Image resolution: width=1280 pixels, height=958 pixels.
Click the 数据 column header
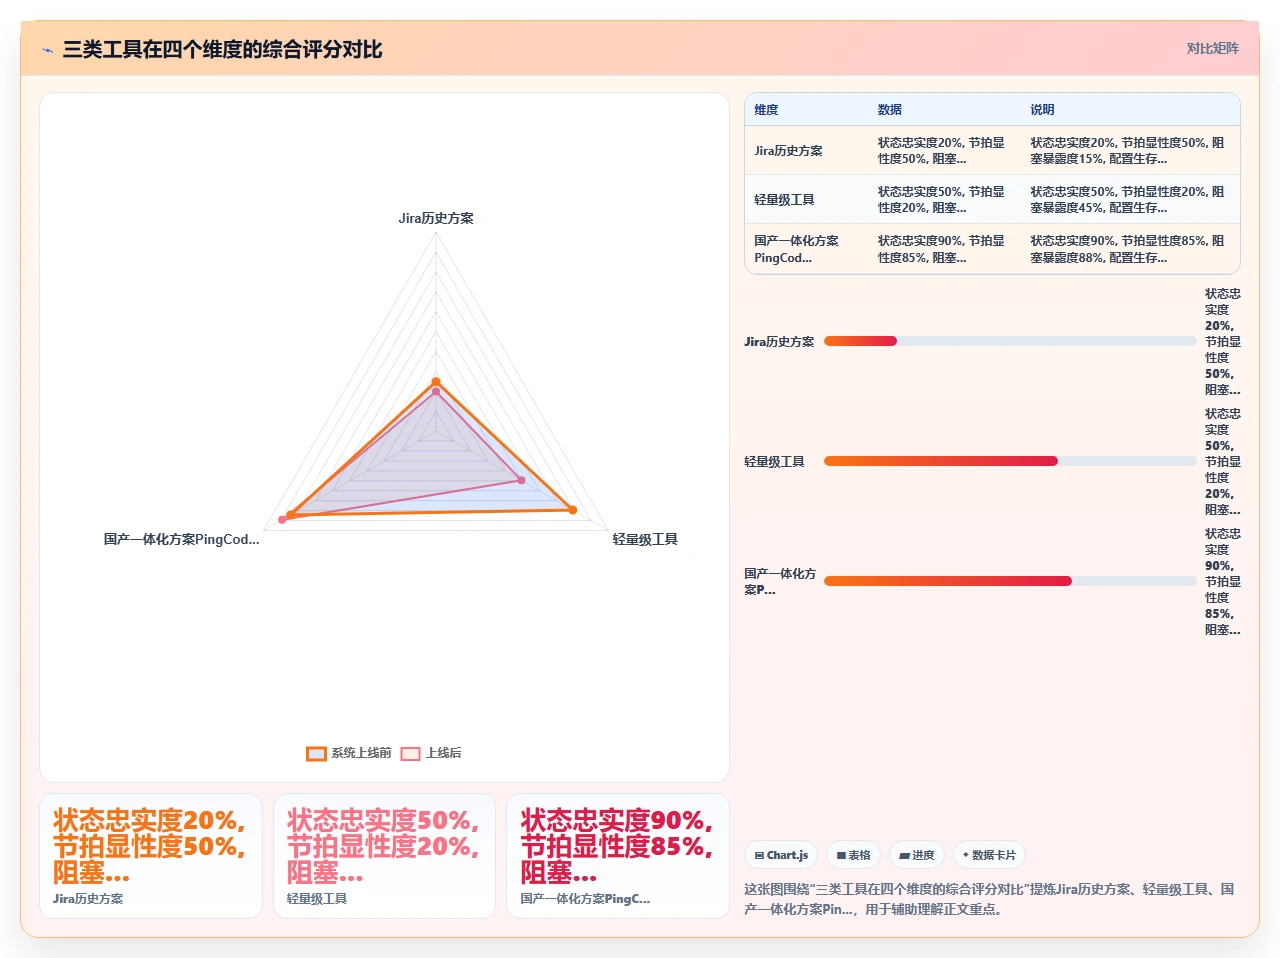890,110
